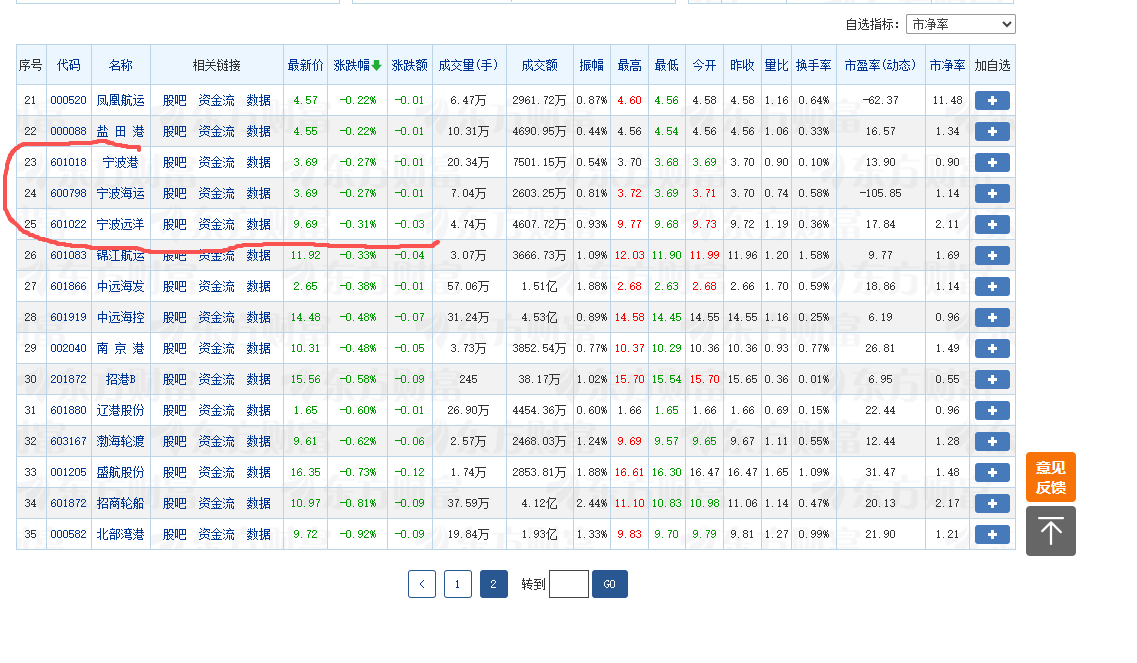
Task: Sort by 成交量(手) column header
Action: pyautogui.click(x=468, y=65)
